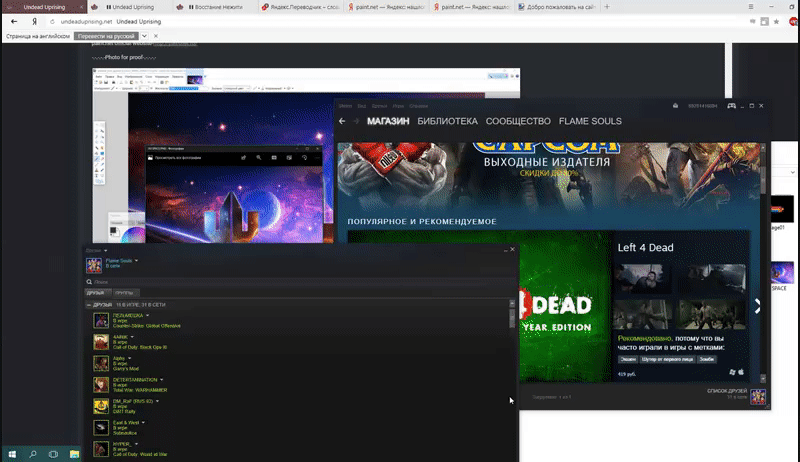
Task: Dismiss the browser translation bar
Action: (156, 36)
